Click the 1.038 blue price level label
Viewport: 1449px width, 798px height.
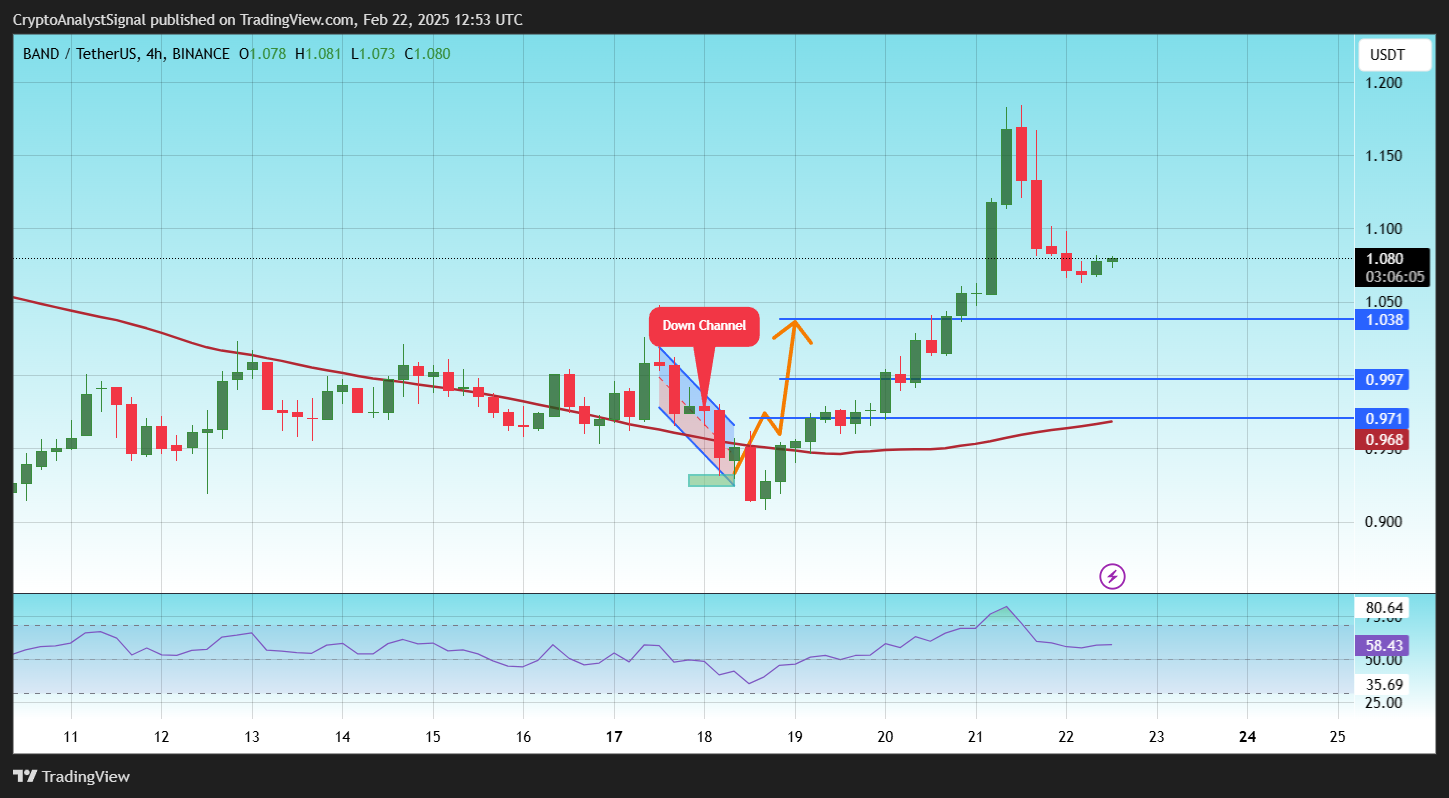[x=1381, y=320]
